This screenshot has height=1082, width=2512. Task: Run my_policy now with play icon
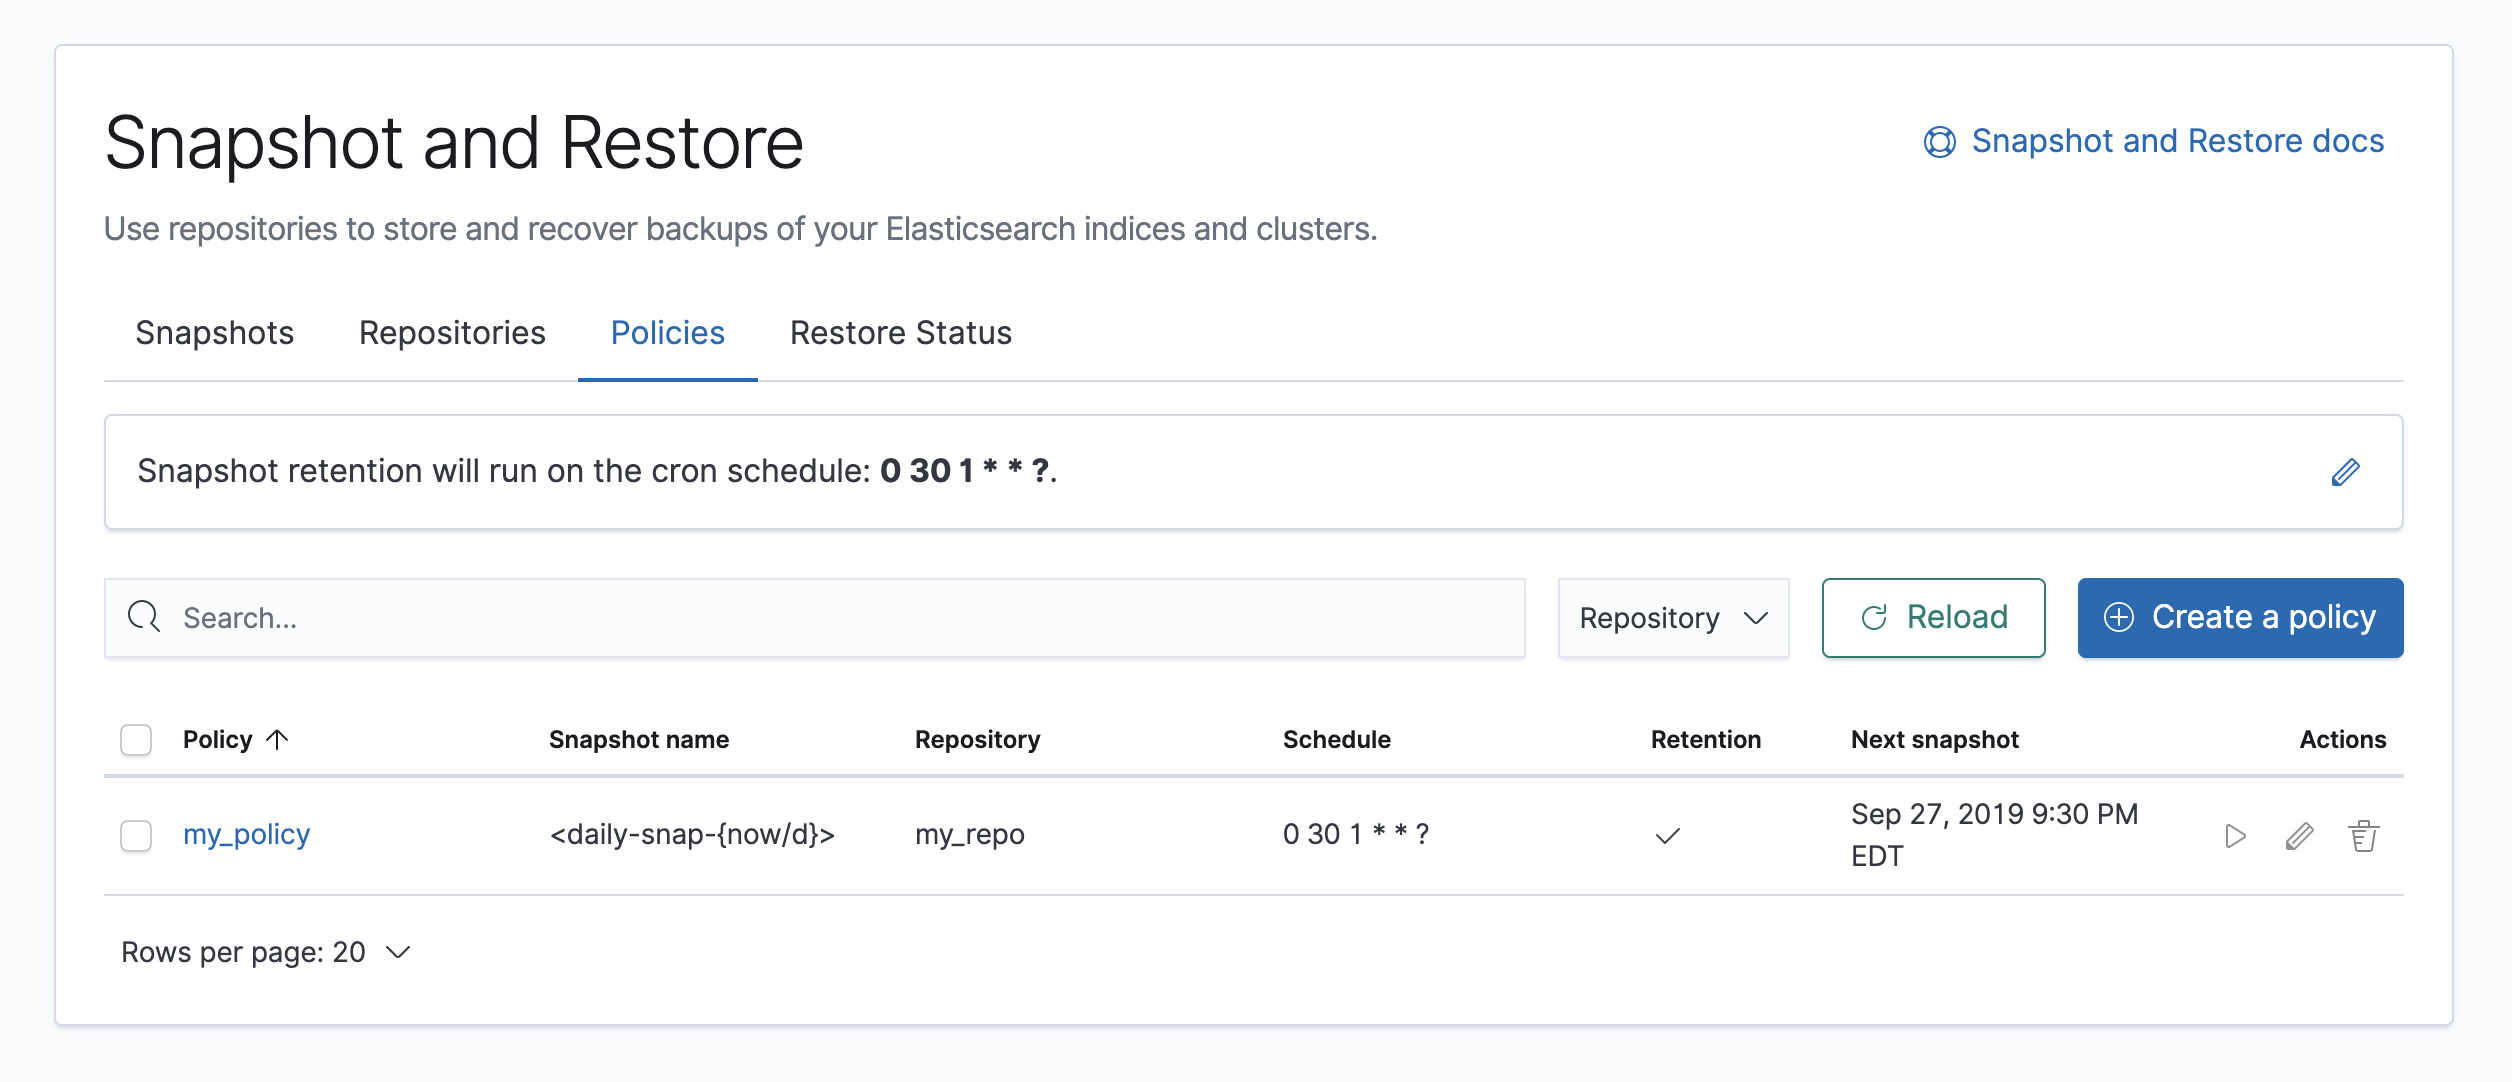tap(2235, 836)
